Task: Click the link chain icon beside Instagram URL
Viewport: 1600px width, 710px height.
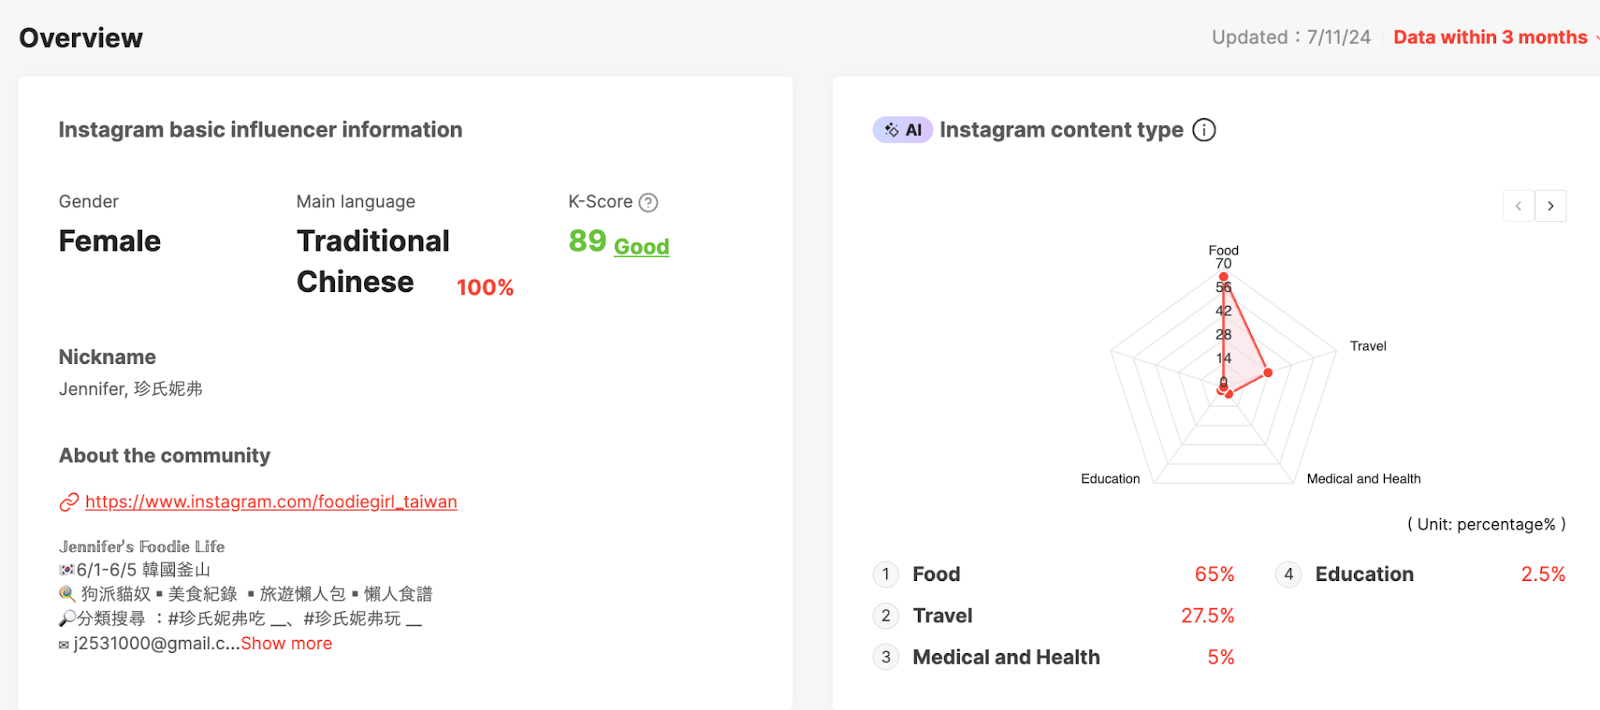Action: point(69,502)
